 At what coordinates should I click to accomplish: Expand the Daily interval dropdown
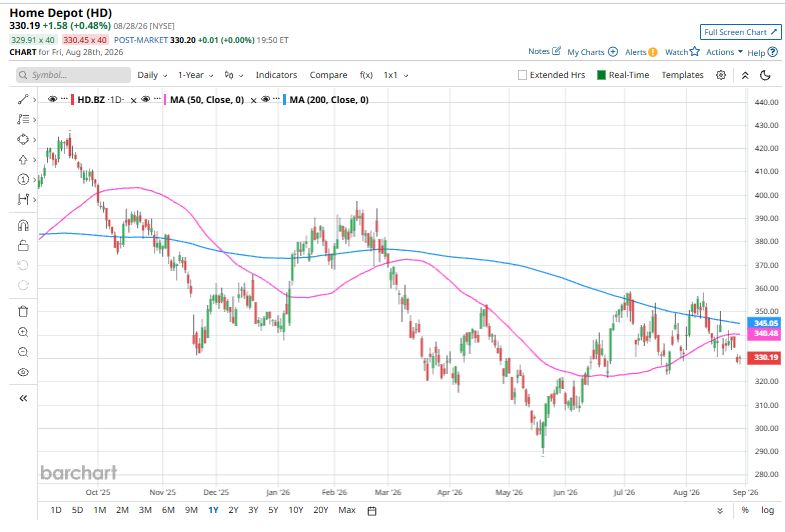point(152,75)
